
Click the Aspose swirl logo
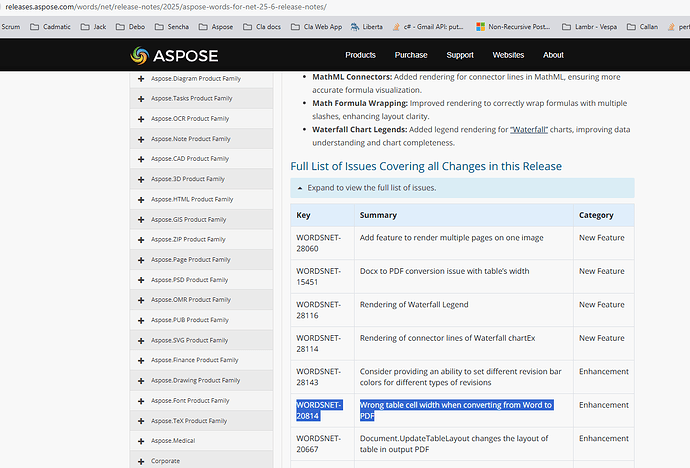(x=139, y=55)
